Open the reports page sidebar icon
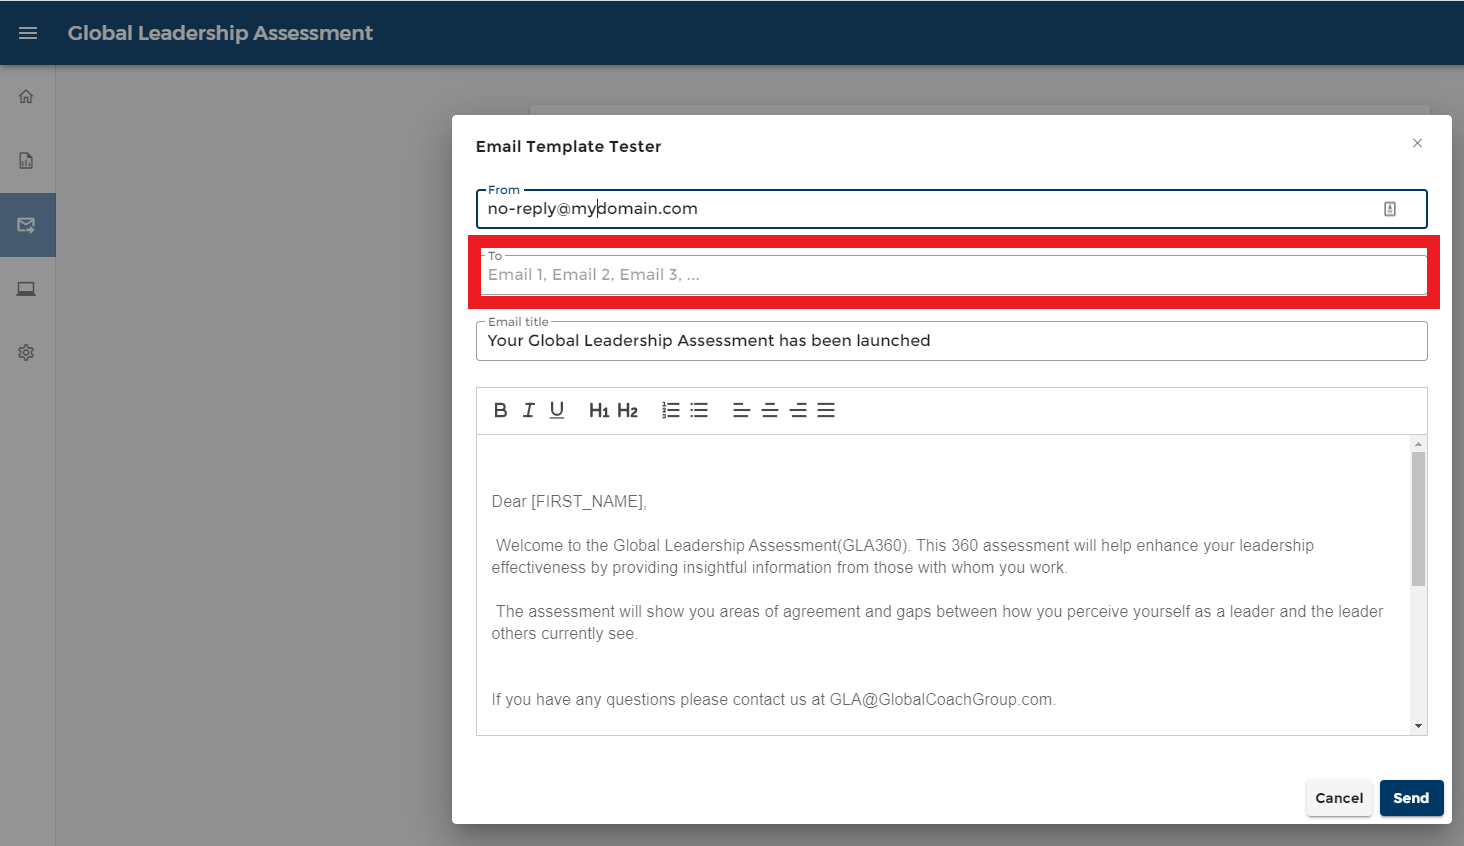1464x846 pixels. point(26,161)
